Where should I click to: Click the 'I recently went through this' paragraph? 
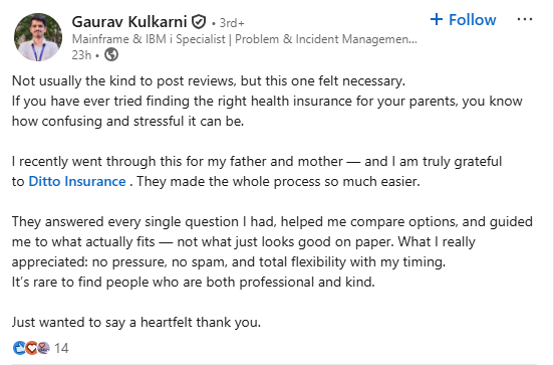coord(257,171)
